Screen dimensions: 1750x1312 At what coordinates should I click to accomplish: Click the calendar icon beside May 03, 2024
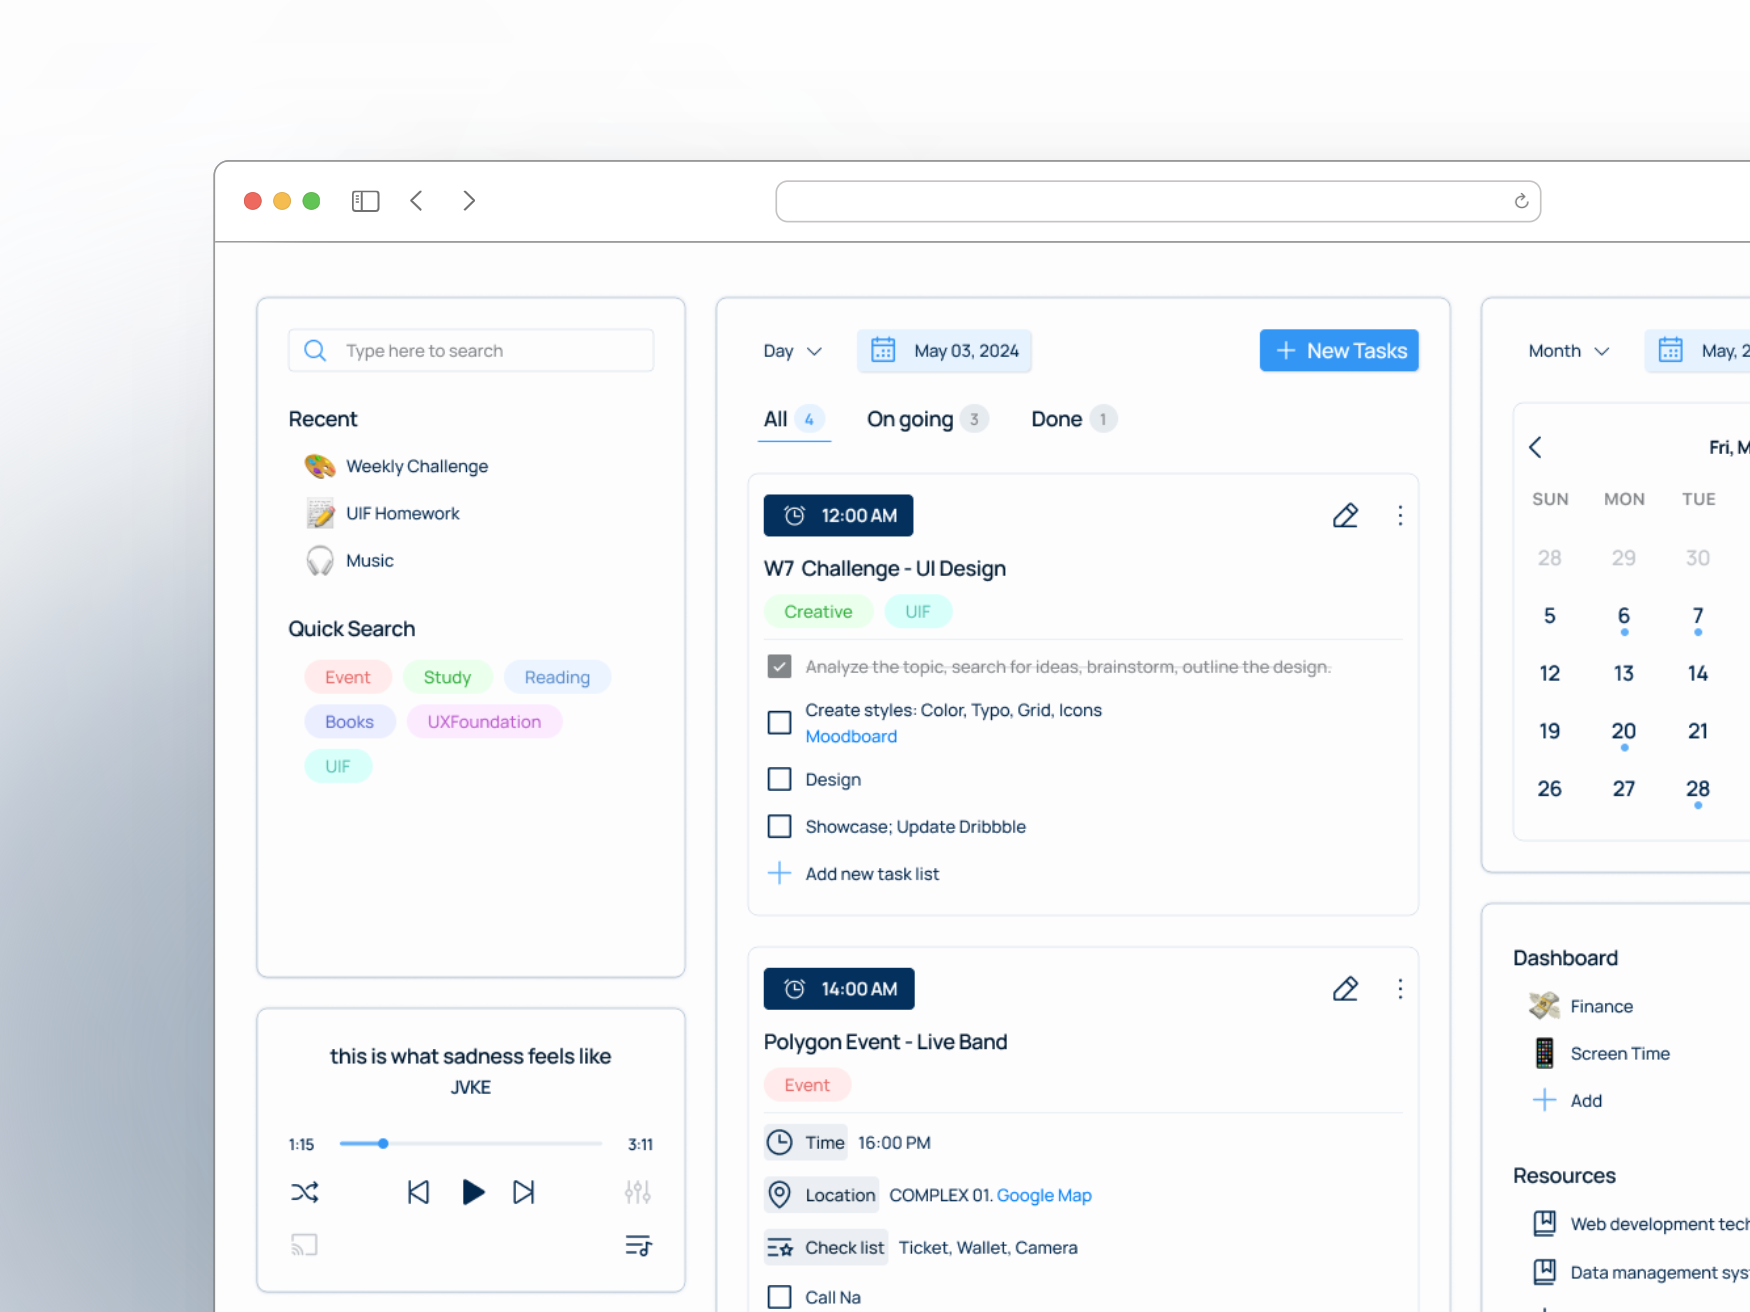click(883, 350)
